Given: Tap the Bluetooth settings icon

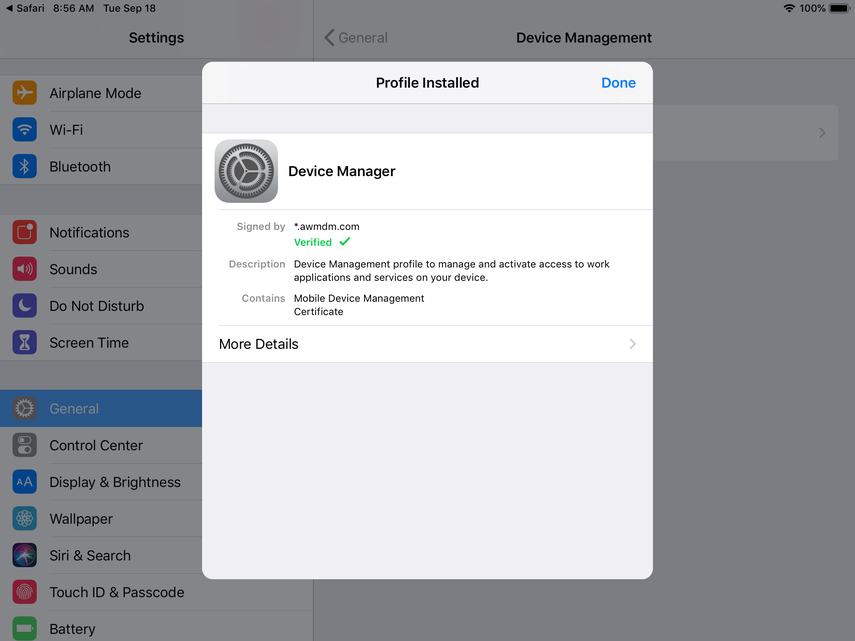Looking at the screenshot, I should point(25,167).
